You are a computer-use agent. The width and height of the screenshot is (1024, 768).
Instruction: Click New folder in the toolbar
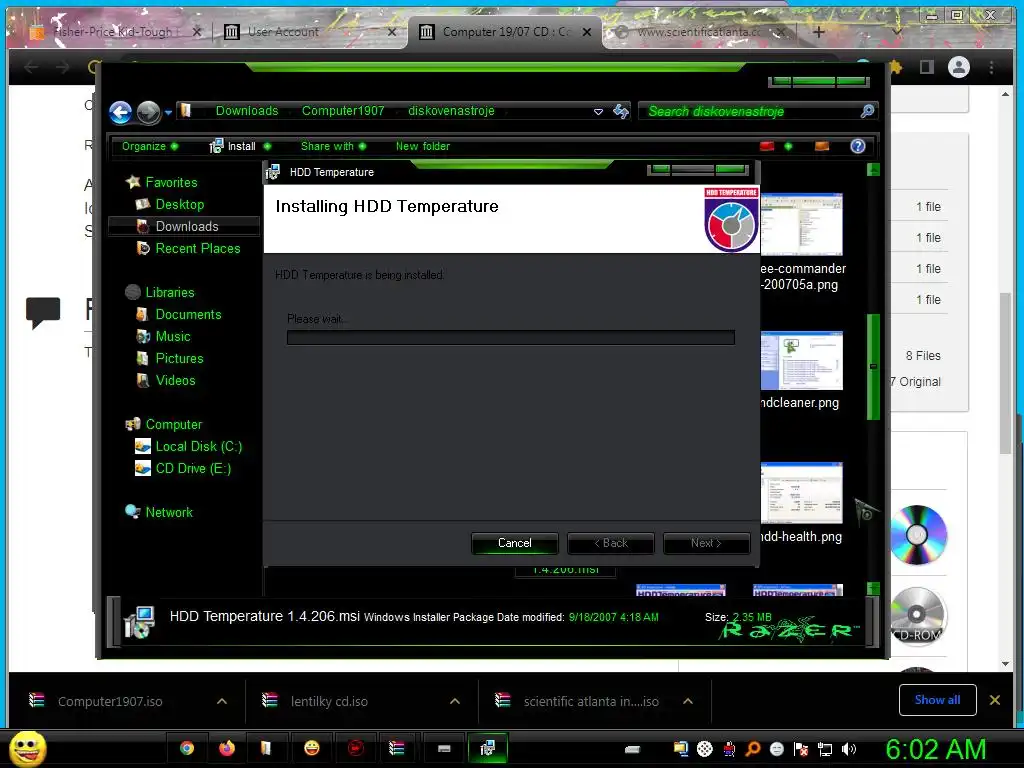(x=423, y=146)
